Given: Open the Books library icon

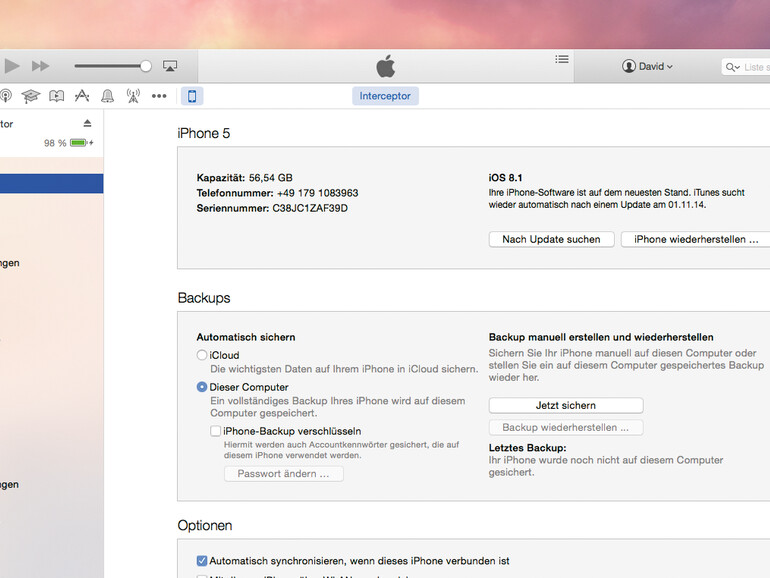Looking at the screenshot, I should coord(56,96).
